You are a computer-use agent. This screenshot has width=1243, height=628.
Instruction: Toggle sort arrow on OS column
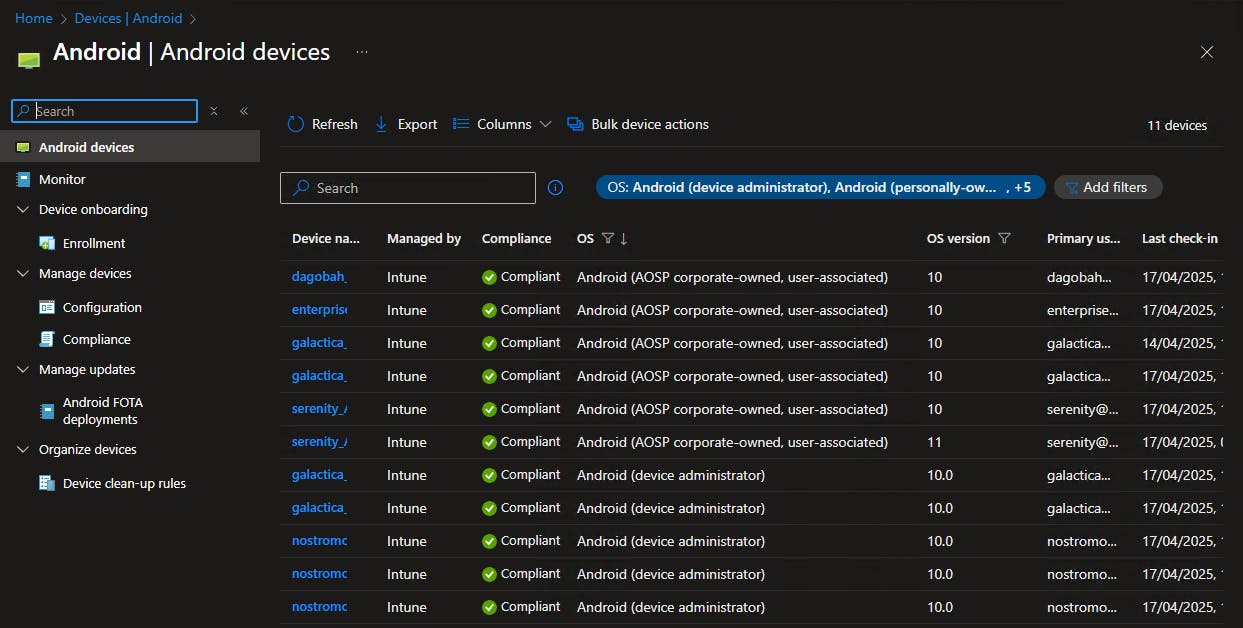(624, 238)
